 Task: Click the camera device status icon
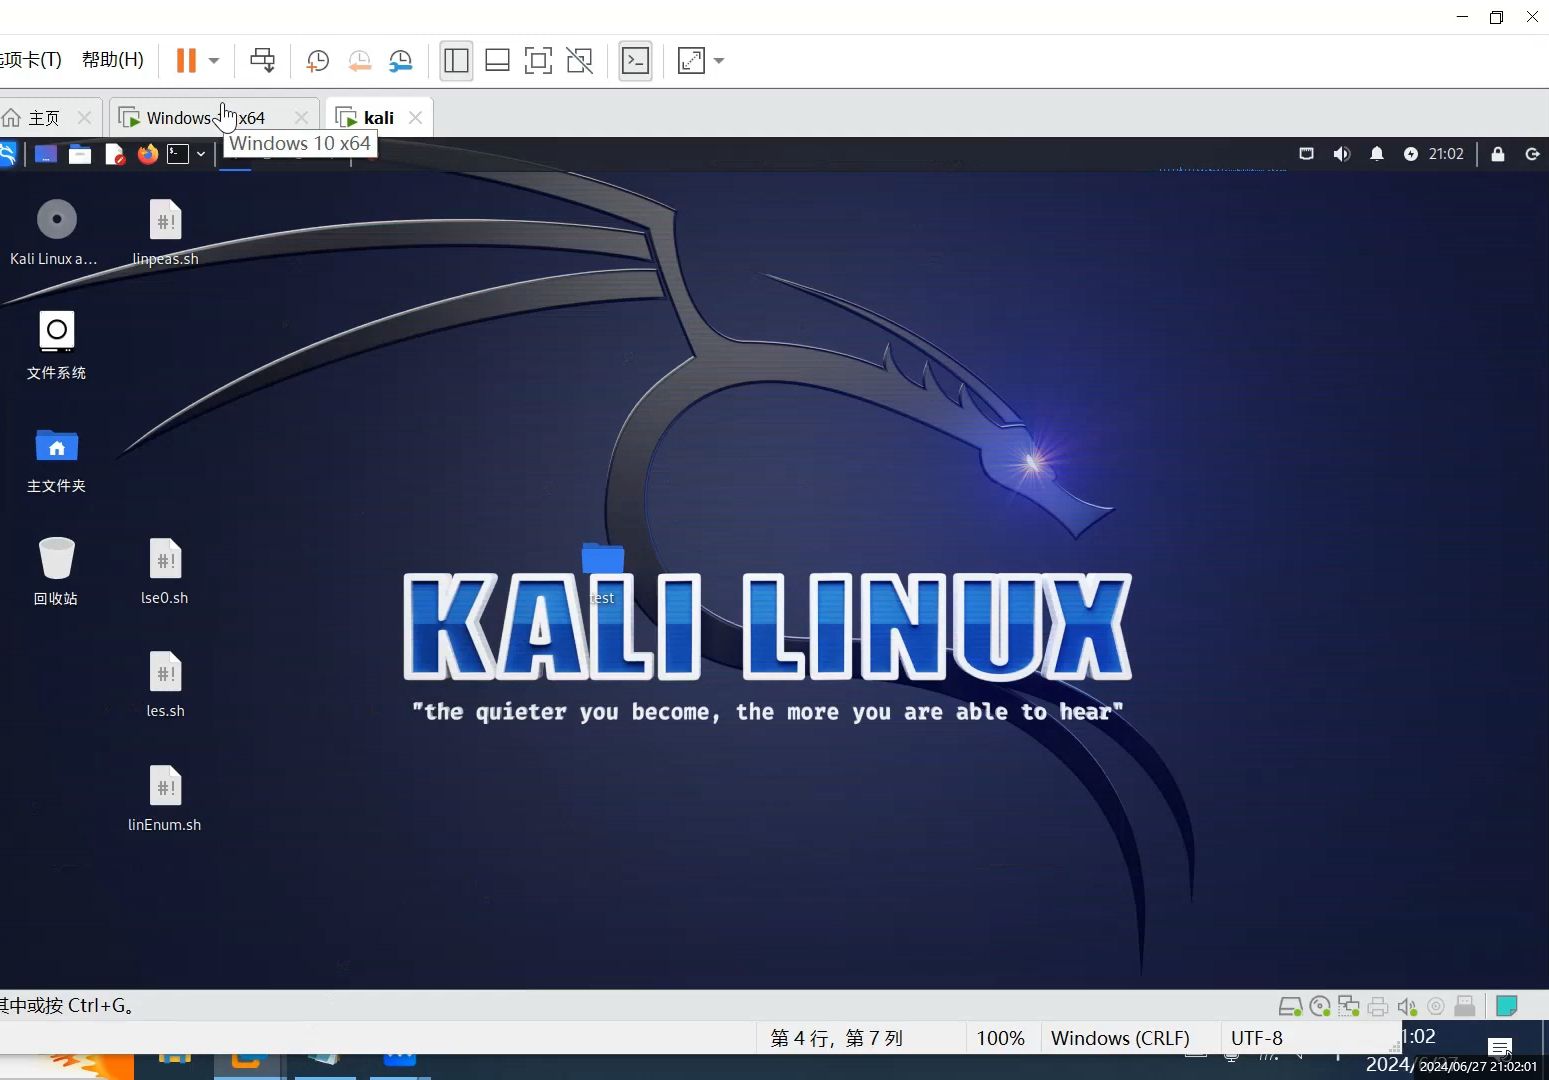(1436, 1006)
